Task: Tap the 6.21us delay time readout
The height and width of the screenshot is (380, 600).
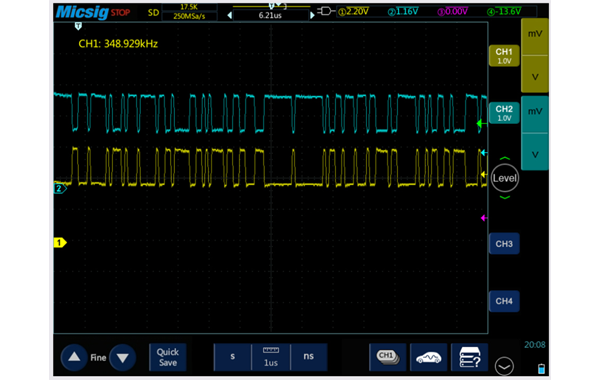Action: tap(270, 15)
